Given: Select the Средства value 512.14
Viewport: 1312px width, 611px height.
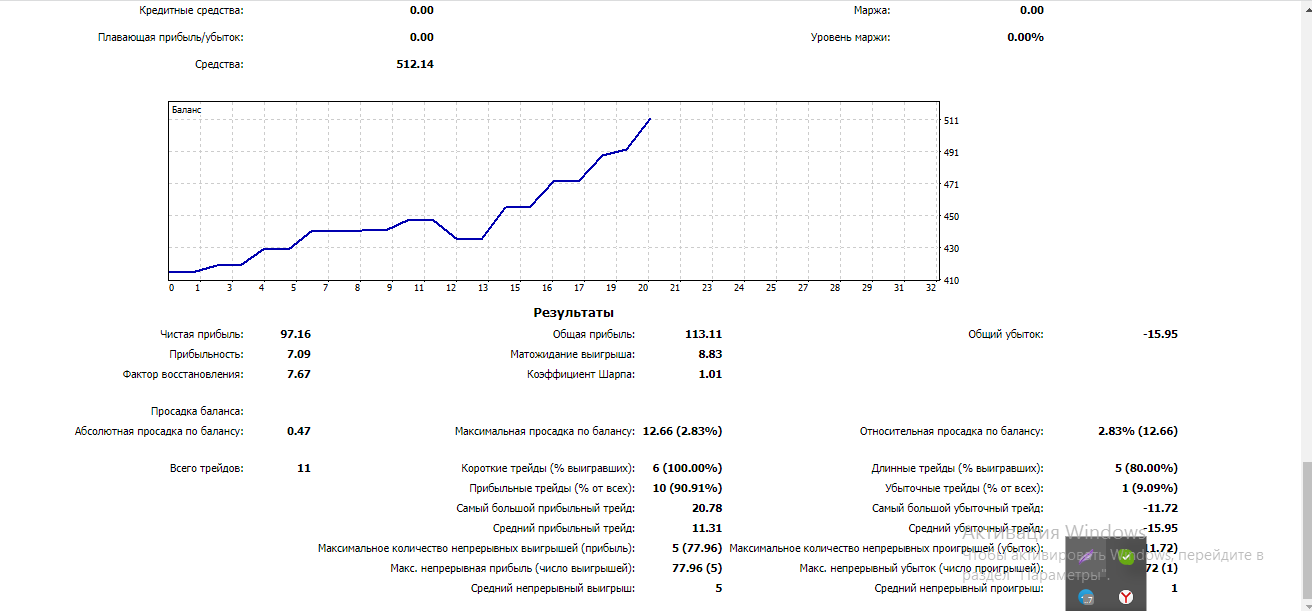Looking at the screenshot, I should 415,64.
